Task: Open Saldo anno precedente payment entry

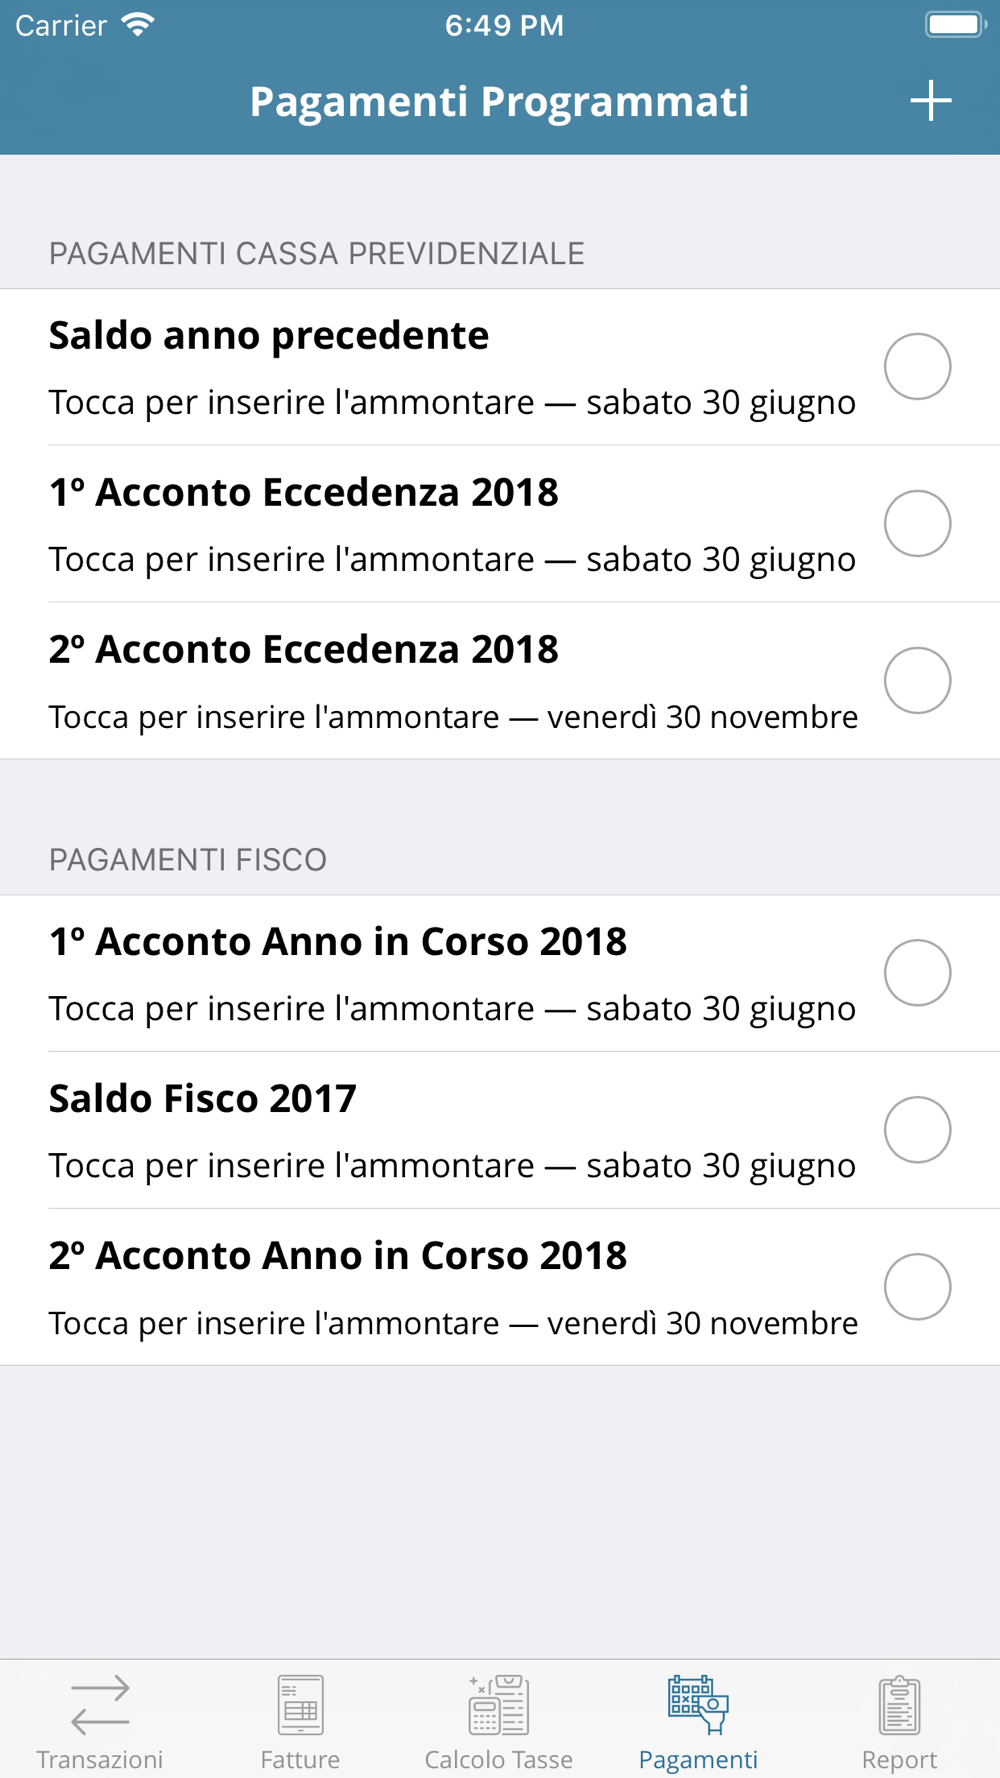Action: (x=450, y=367)
